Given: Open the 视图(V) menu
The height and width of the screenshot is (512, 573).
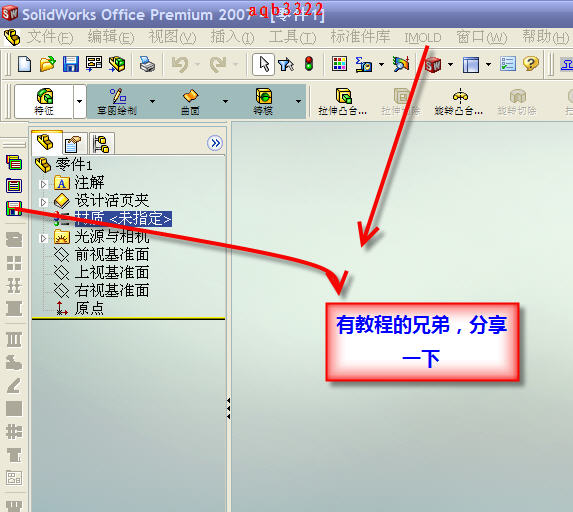Looking at the screenshot, I should click(x=172, y=37).
